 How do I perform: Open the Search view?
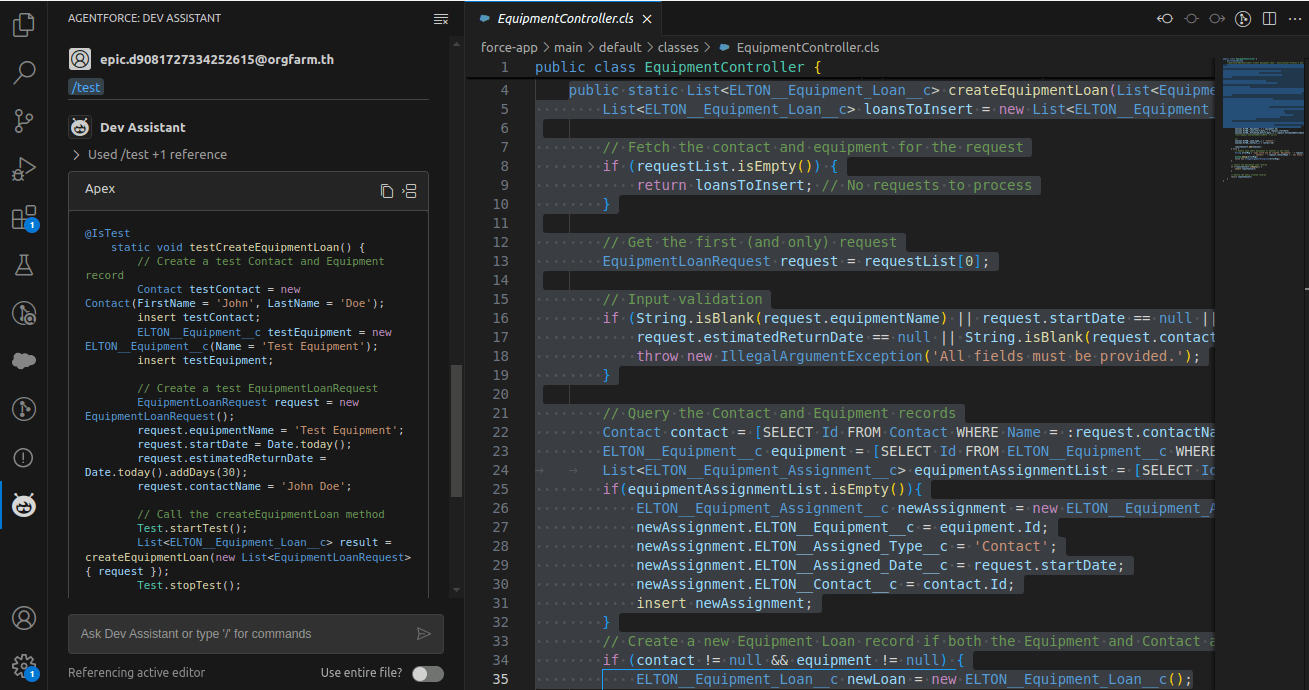[x=24, y=73]
